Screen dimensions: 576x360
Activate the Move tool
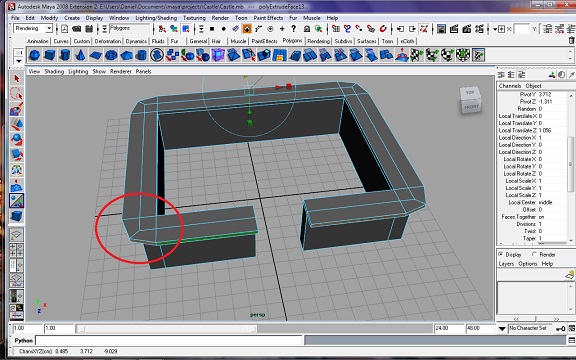click(x=17, y=124)
